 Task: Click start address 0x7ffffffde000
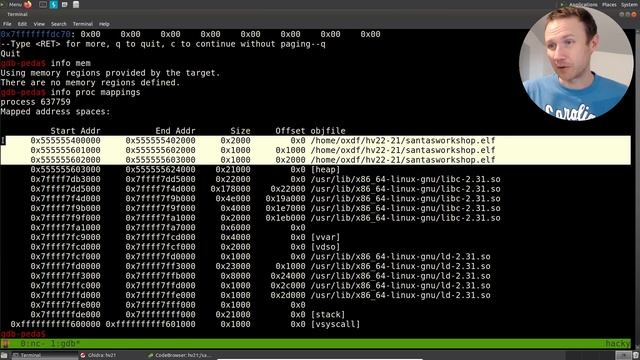click(x=65, y=315)
